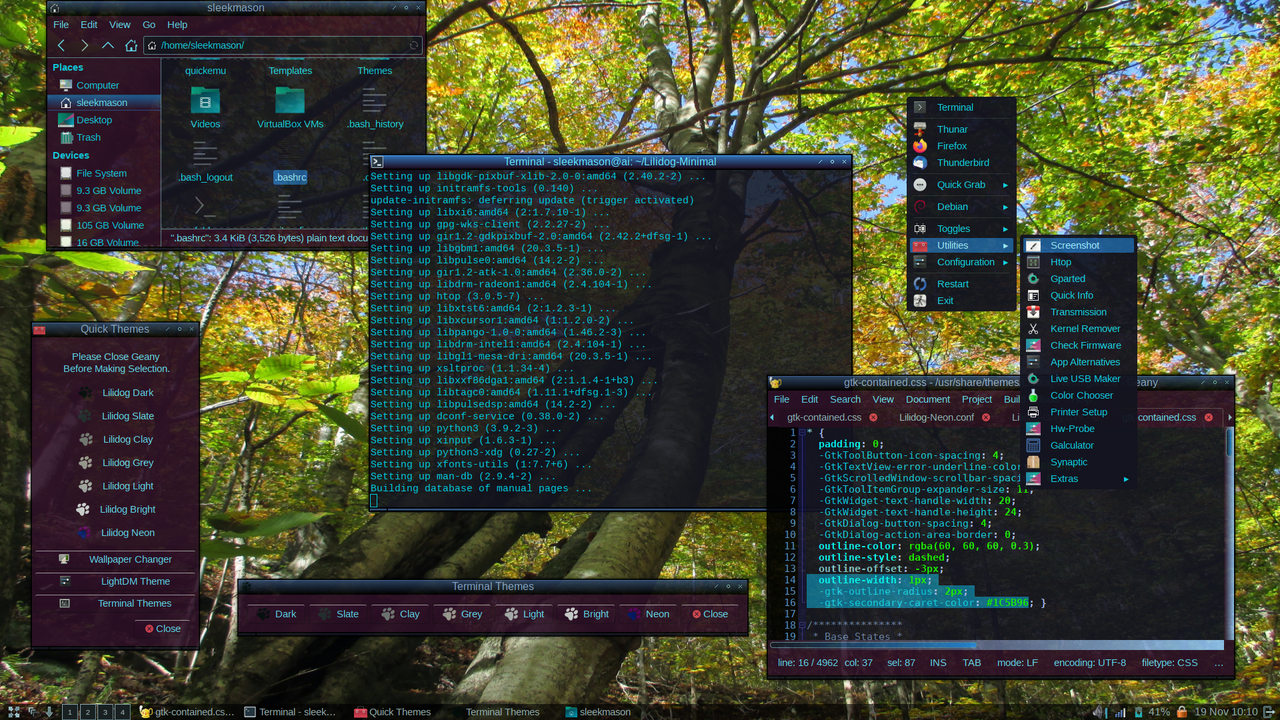Open the Document menu in Geany

[928, 399]
